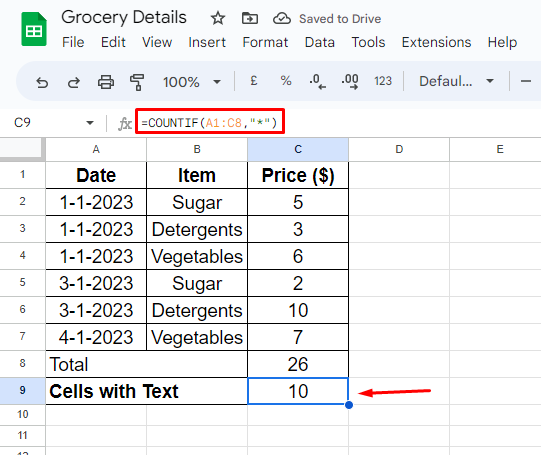Click the Cells with Text label
The height and width of the screenshot is (455, 541).
[x=146, y=391]
